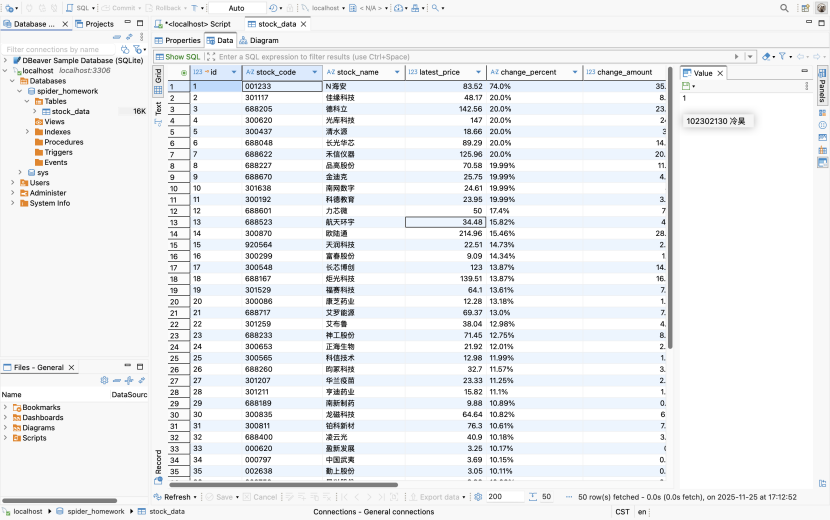The height and width of the screenshot is (520, 830).
Task: Click link with editor icon in Database Navigator
Action: pyautogui.click(x=129, y=37)
